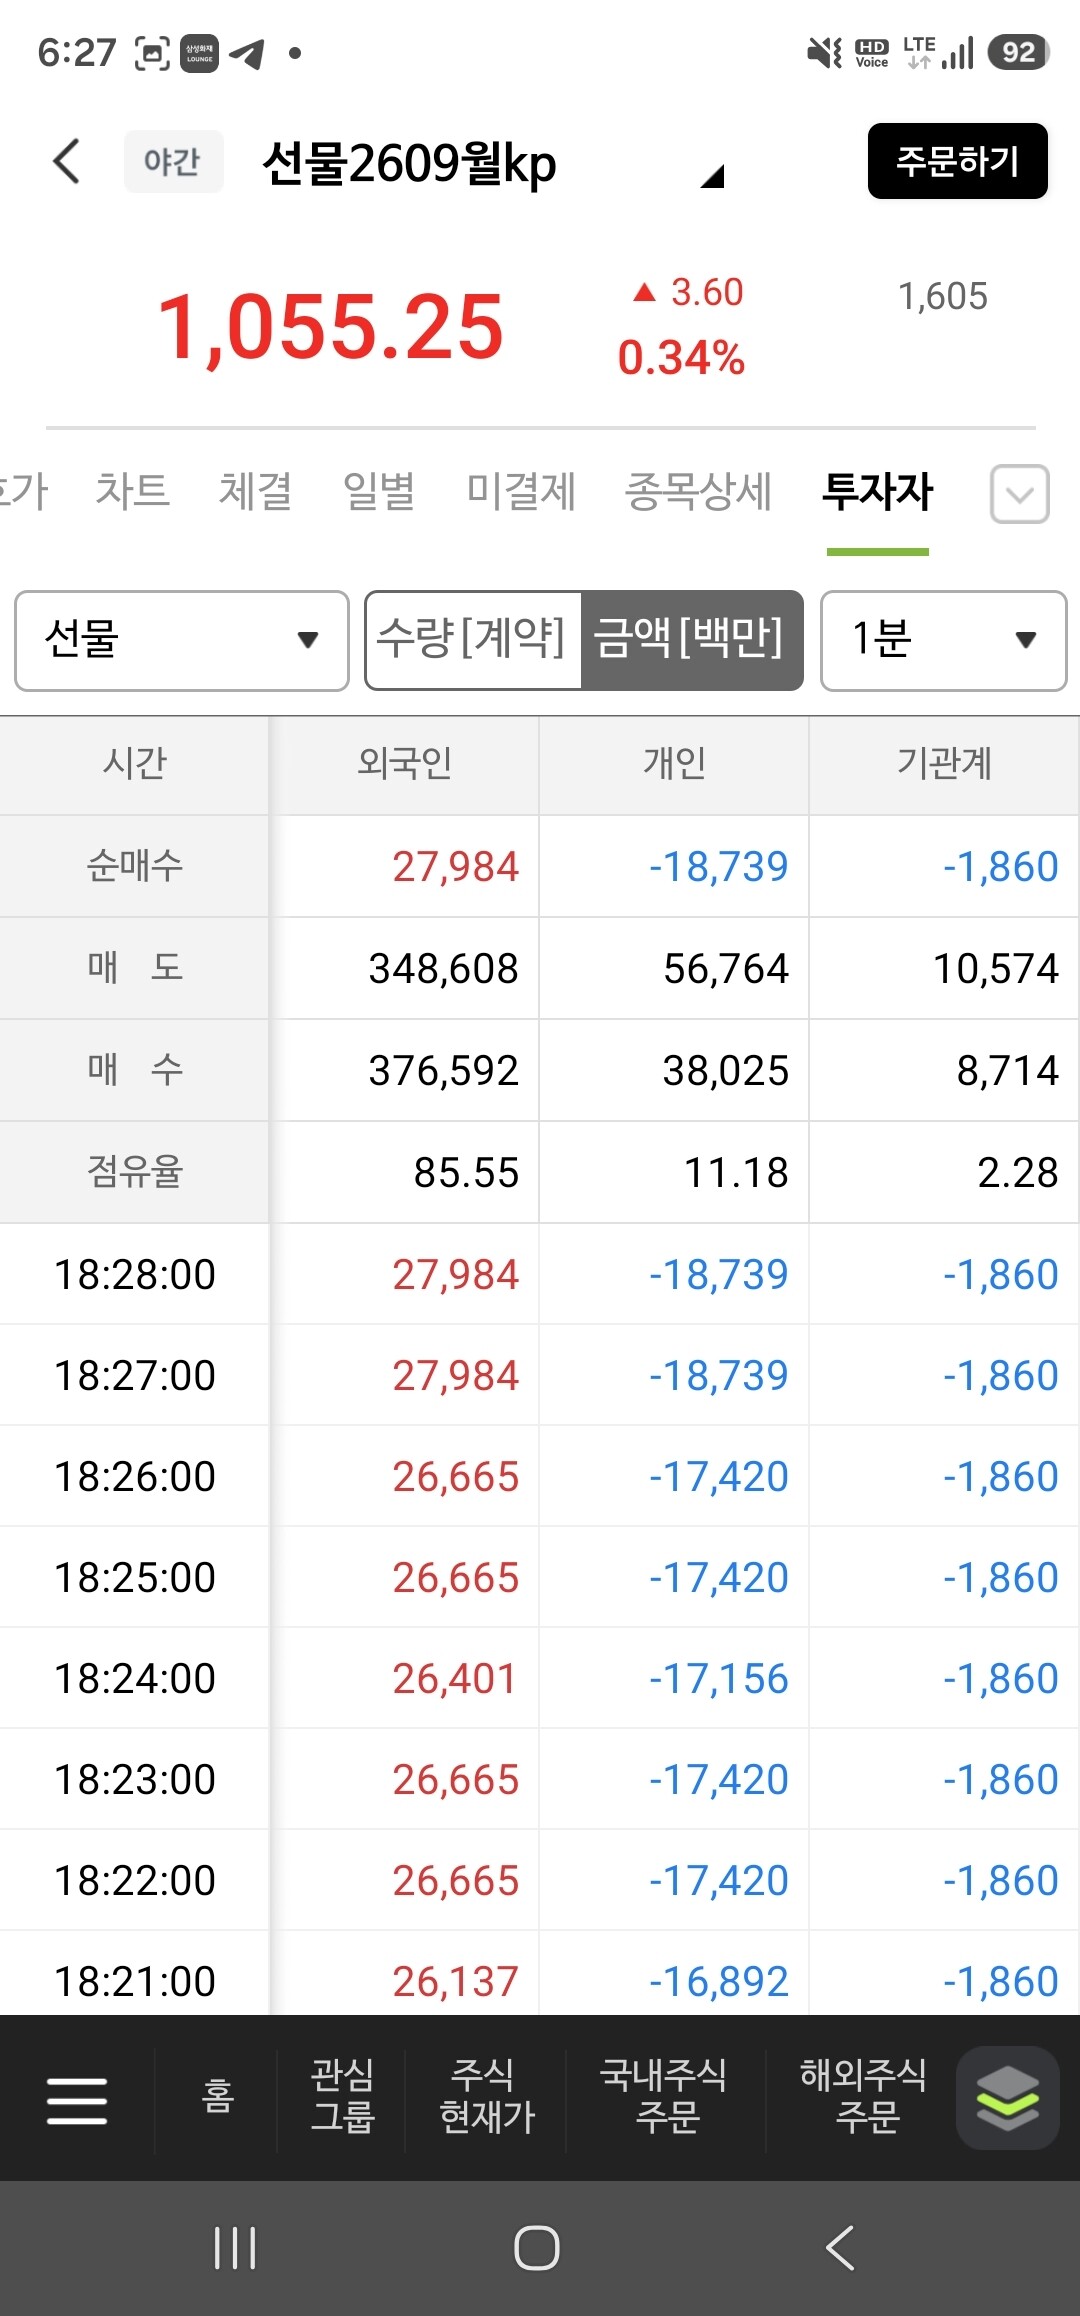
Task: Open the hamburger menu in bottom bar
Action: pyautogui.click(x=77, y=2099)
